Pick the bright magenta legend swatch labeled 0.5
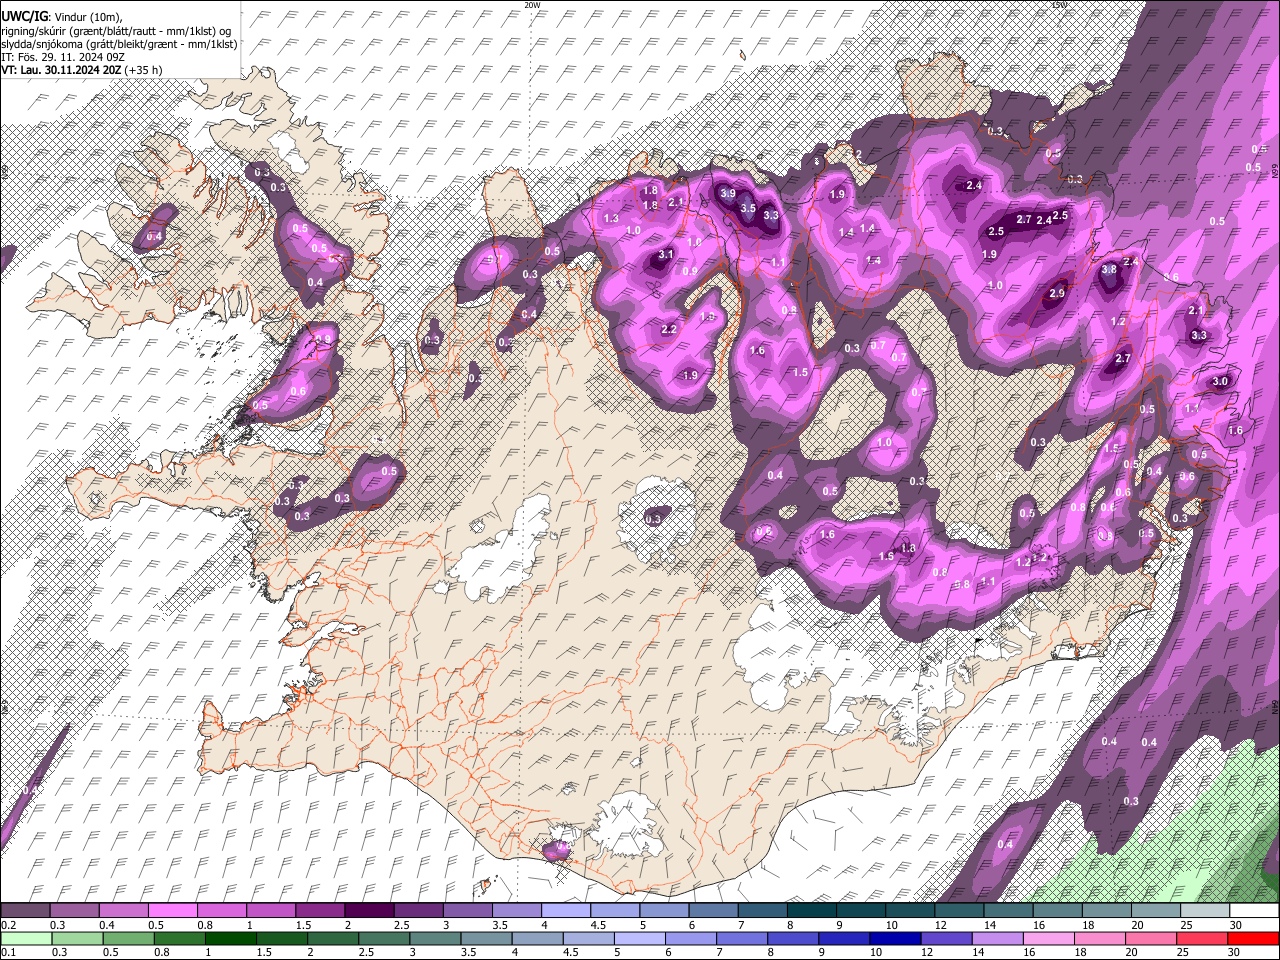The image size is (1280, 960). 172,910
